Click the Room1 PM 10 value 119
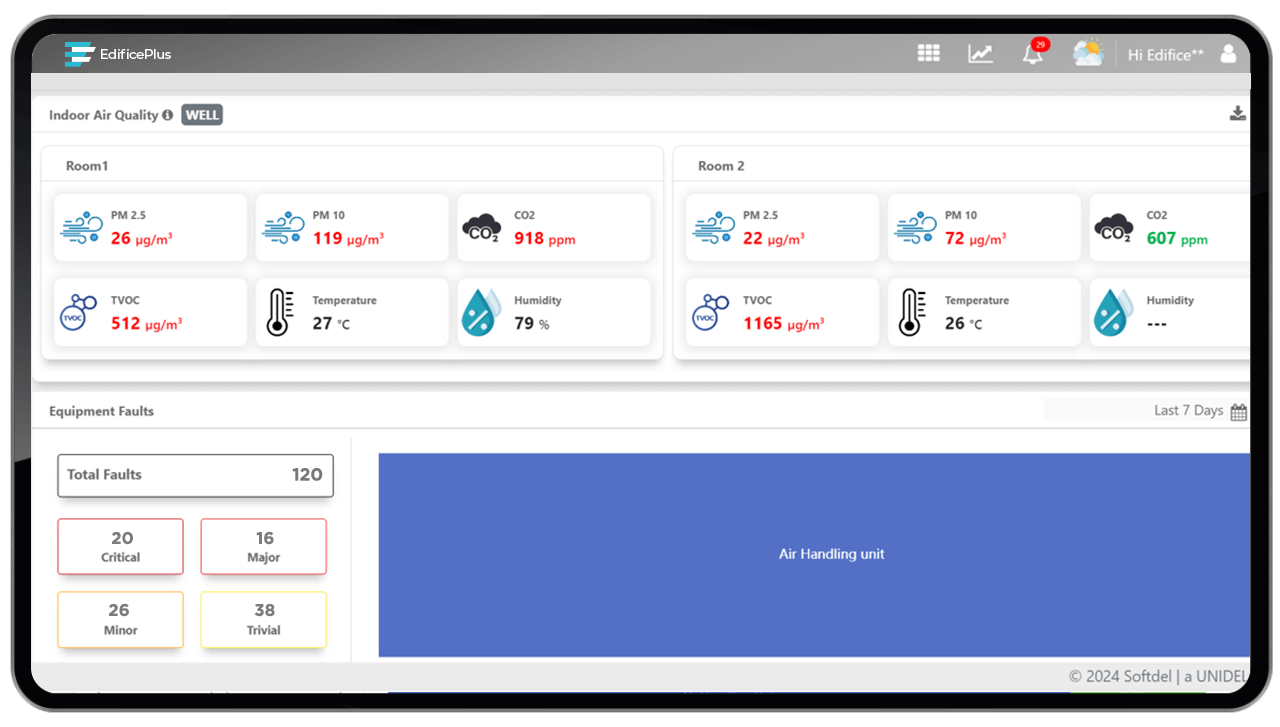The image size is (1280, 727). 327,239
